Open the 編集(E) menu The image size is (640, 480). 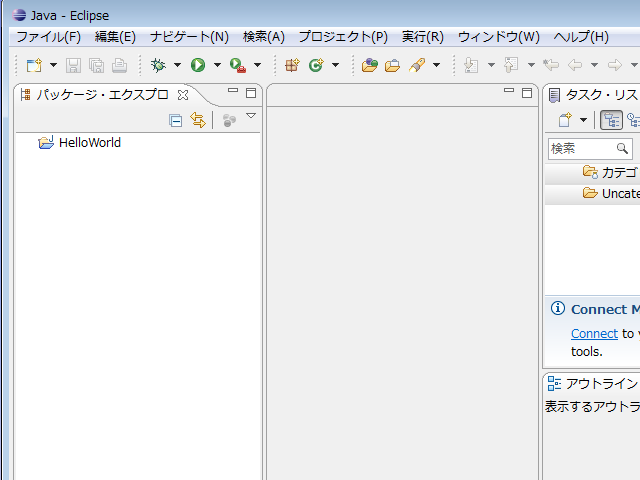point(115,37)
